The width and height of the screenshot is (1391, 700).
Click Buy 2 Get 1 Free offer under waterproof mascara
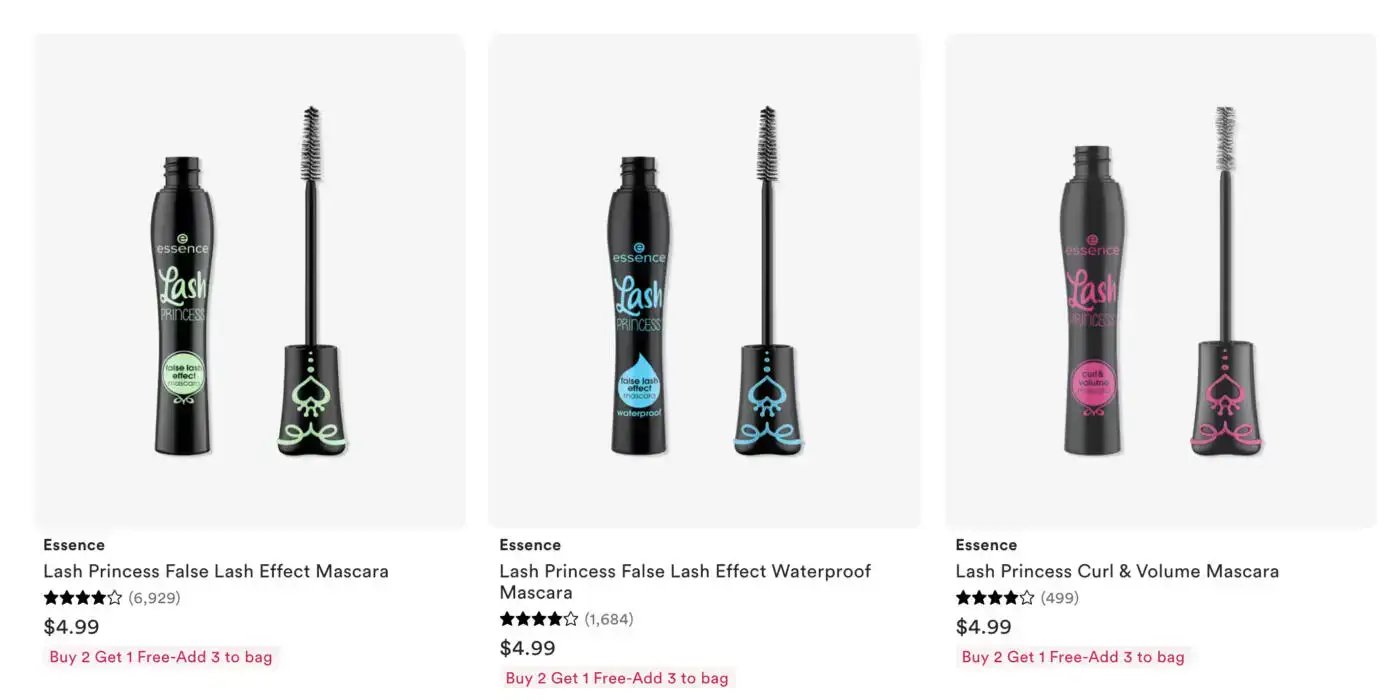[x=617, y=678]
